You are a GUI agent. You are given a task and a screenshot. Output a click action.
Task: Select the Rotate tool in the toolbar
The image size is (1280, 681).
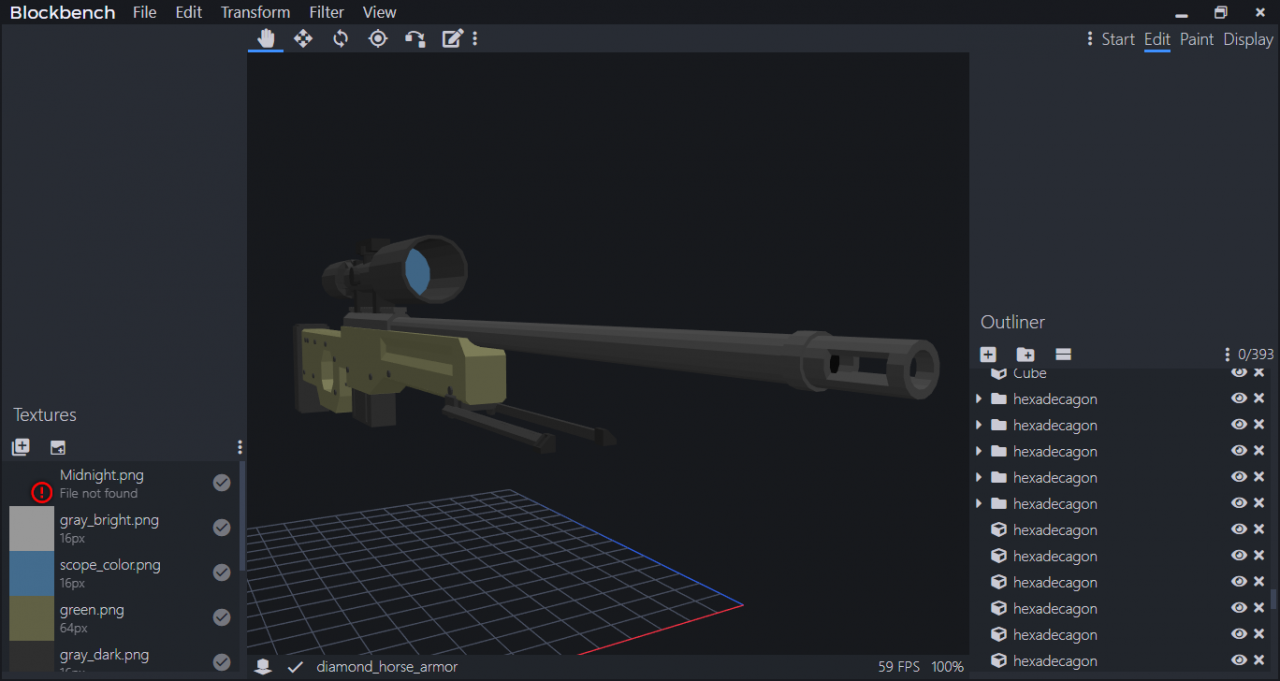click(x=341, y=38)
